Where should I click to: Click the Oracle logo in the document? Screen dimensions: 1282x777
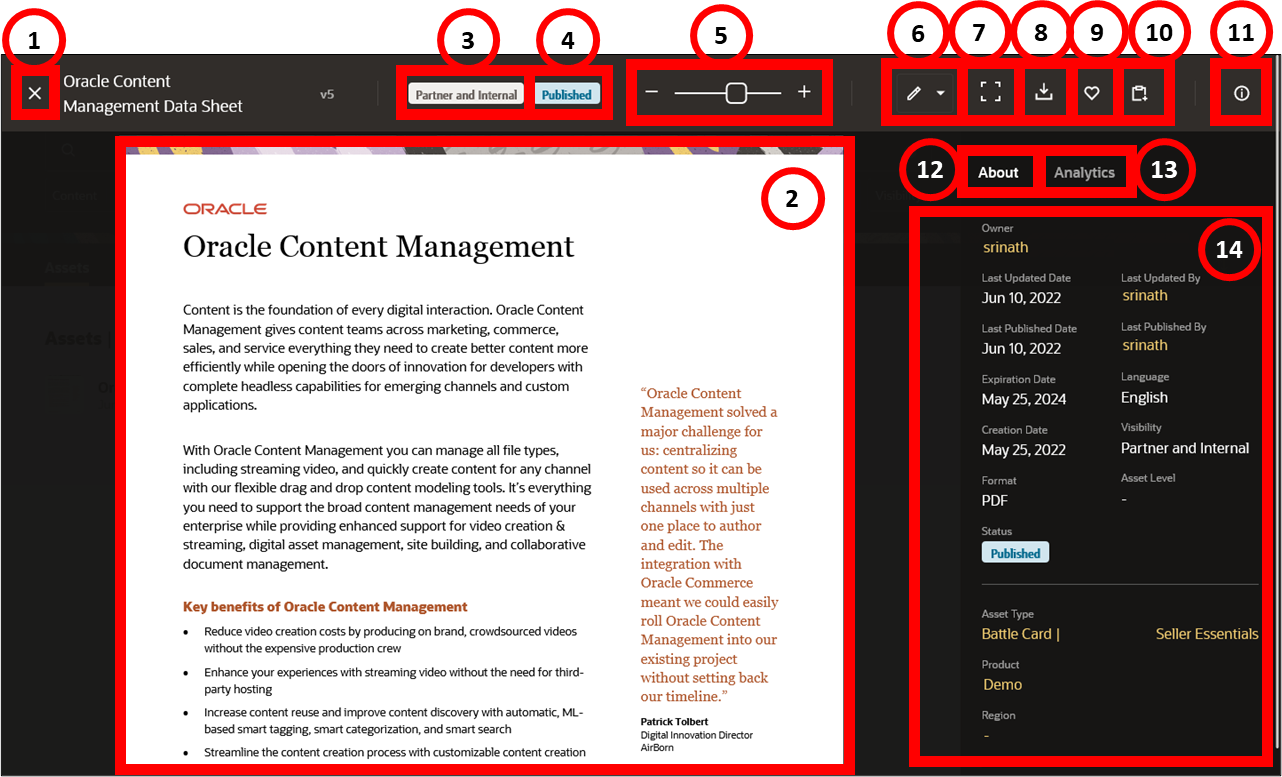(225, 209)
